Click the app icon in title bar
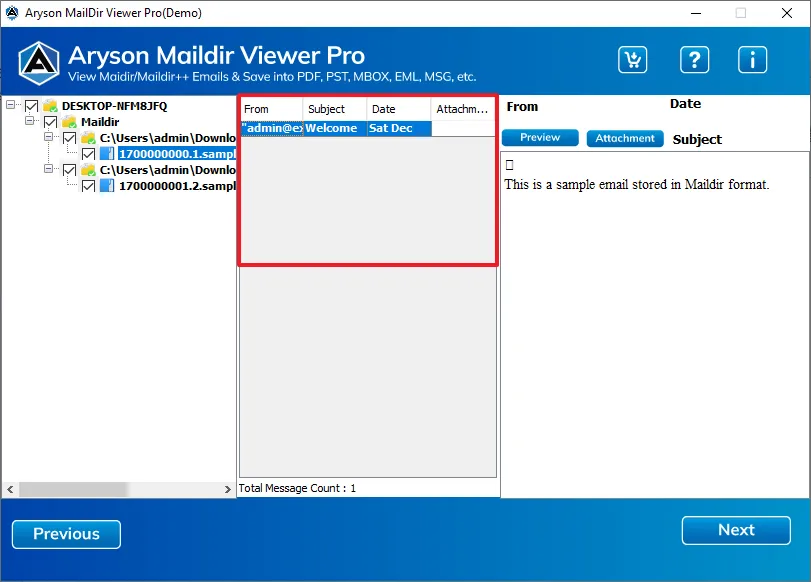 [x=12, y=13]
